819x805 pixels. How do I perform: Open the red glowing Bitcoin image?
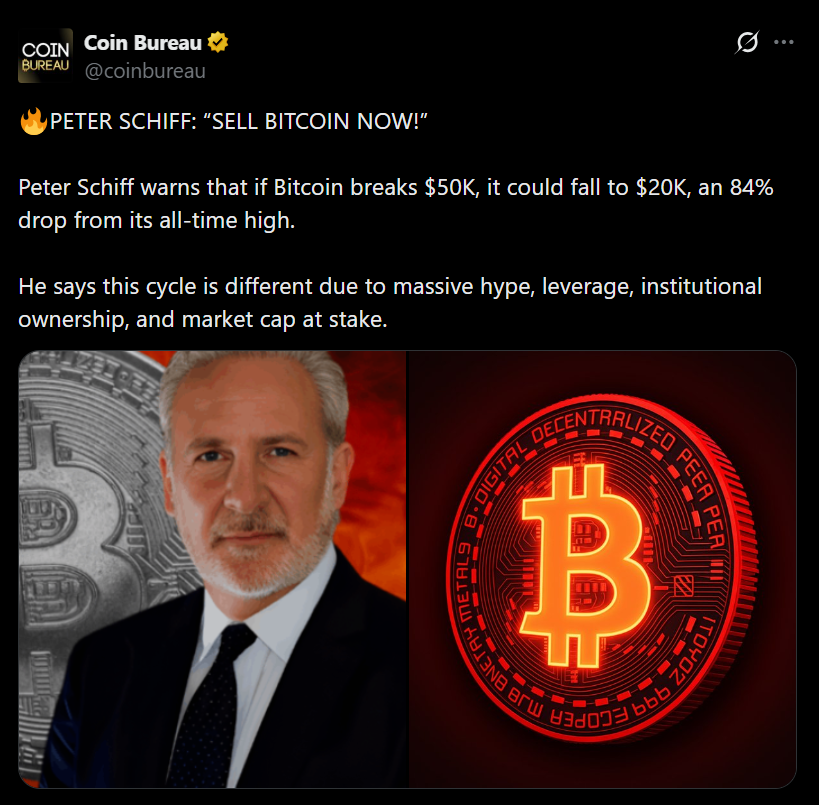(602, 569)
